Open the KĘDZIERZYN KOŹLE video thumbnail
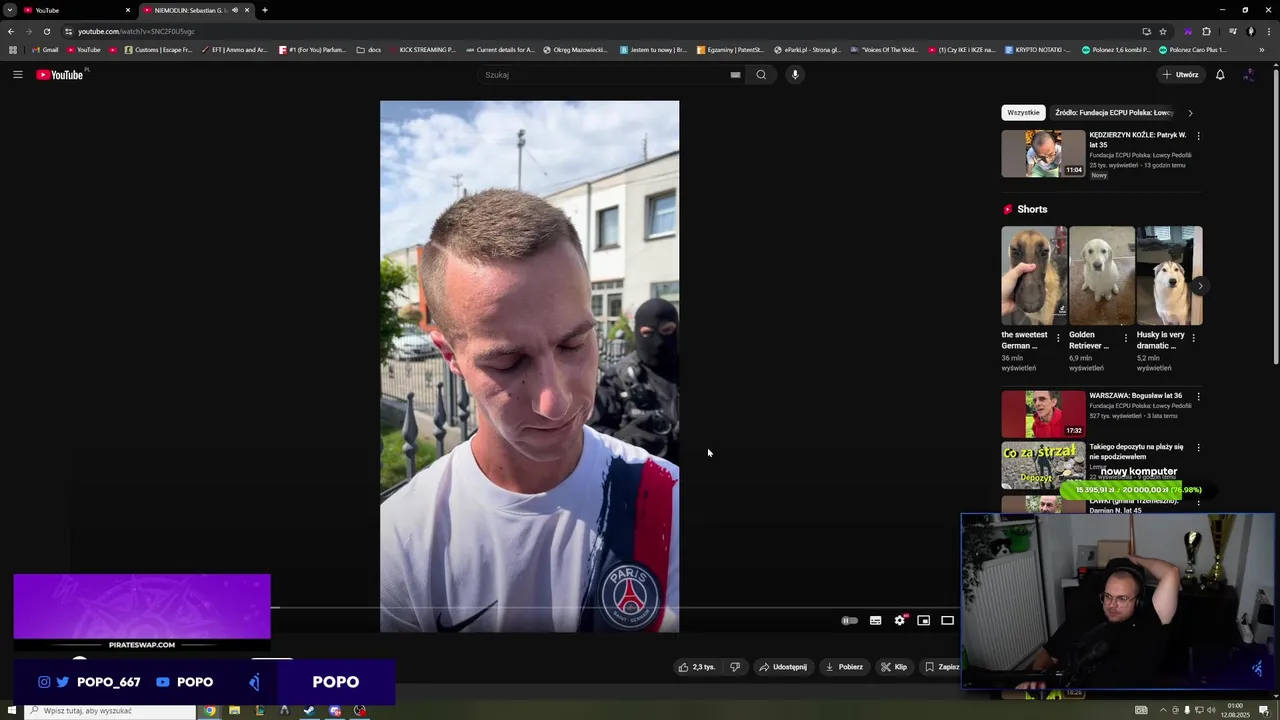This screenshot has width=1280, height=720. (1043, 154)
